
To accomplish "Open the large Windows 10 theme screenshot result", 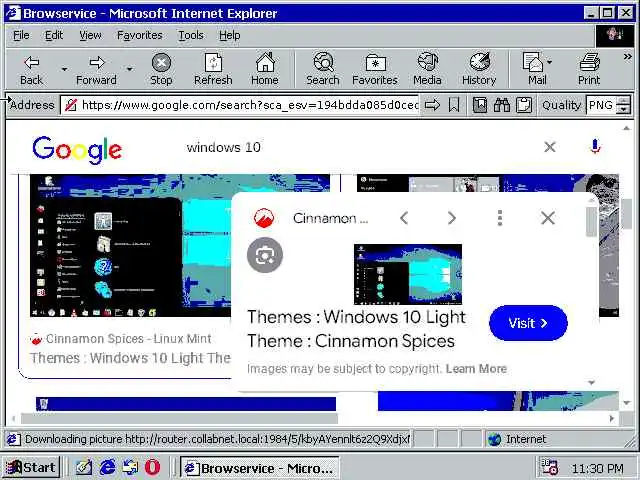I will 131,246.
